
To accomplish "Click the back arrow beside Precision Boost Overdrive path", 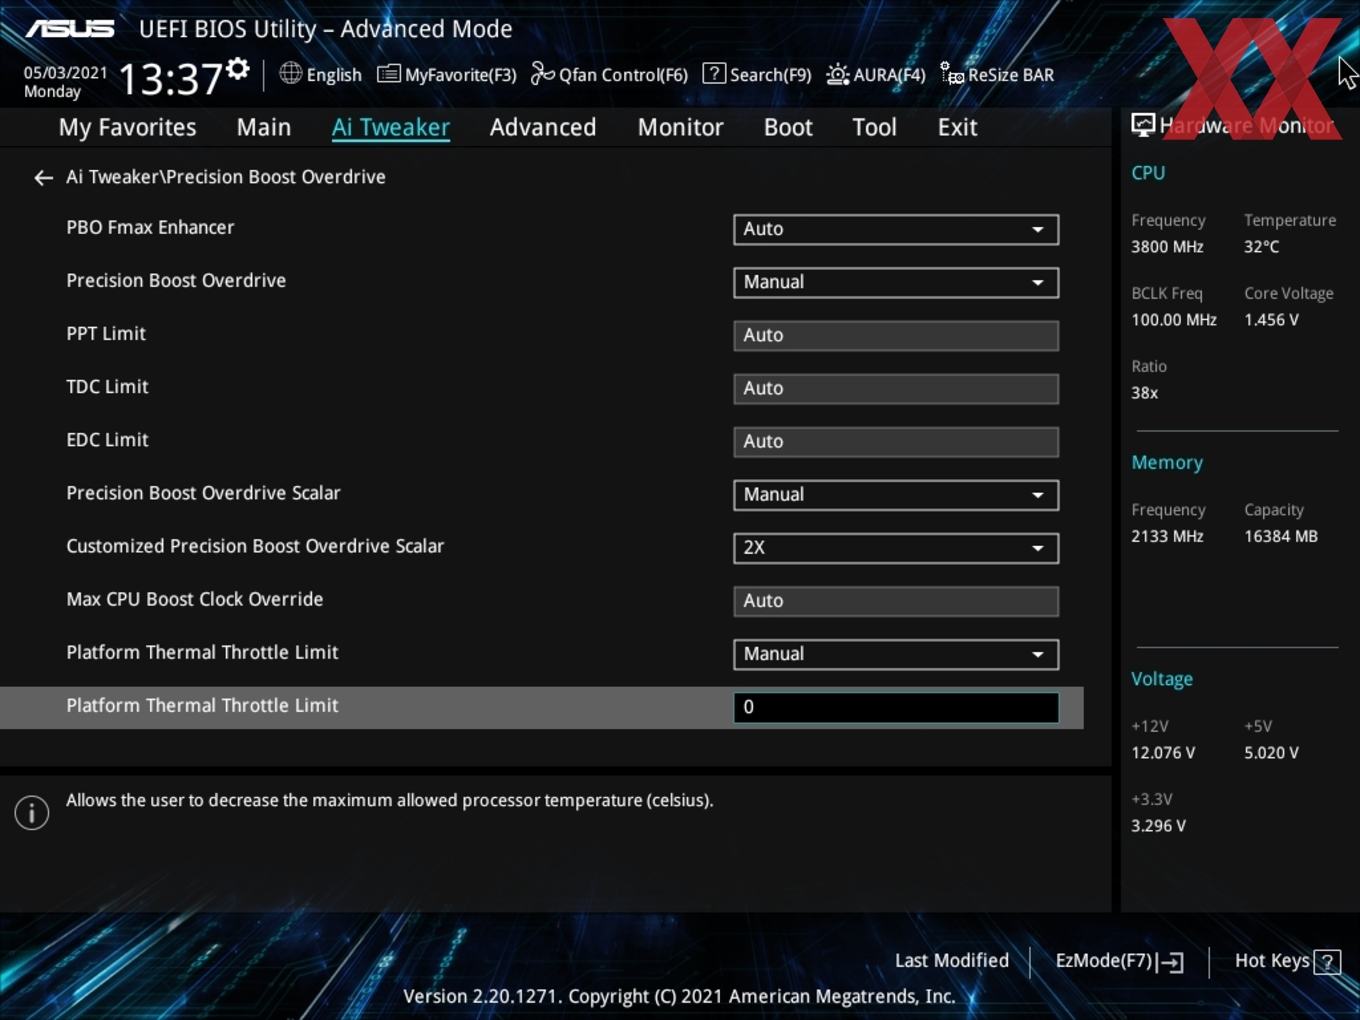I will tap(43, 178).
